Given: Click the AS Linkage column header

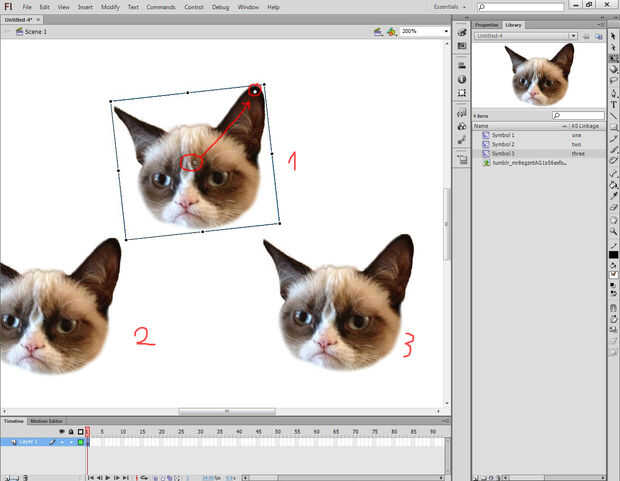Looking at the screenshot, I should 585,126.
